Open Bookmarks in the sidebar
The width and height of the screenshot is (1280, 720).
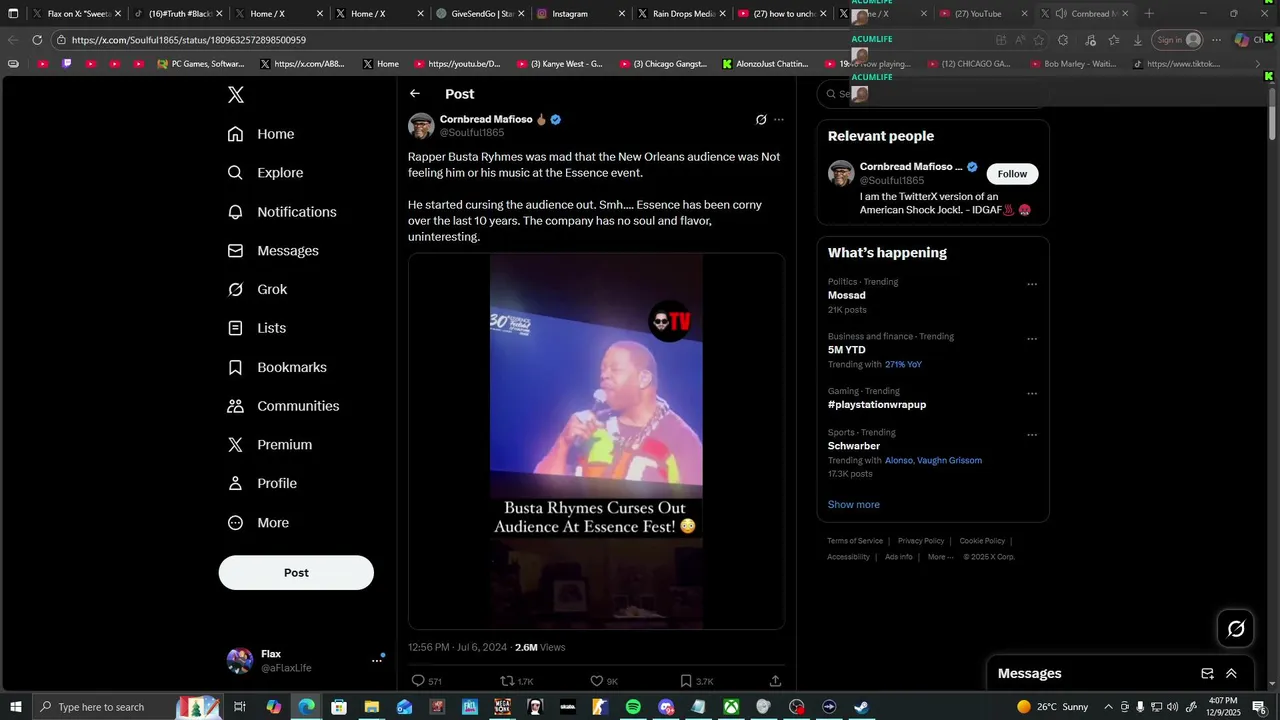[x=277, y=367]
